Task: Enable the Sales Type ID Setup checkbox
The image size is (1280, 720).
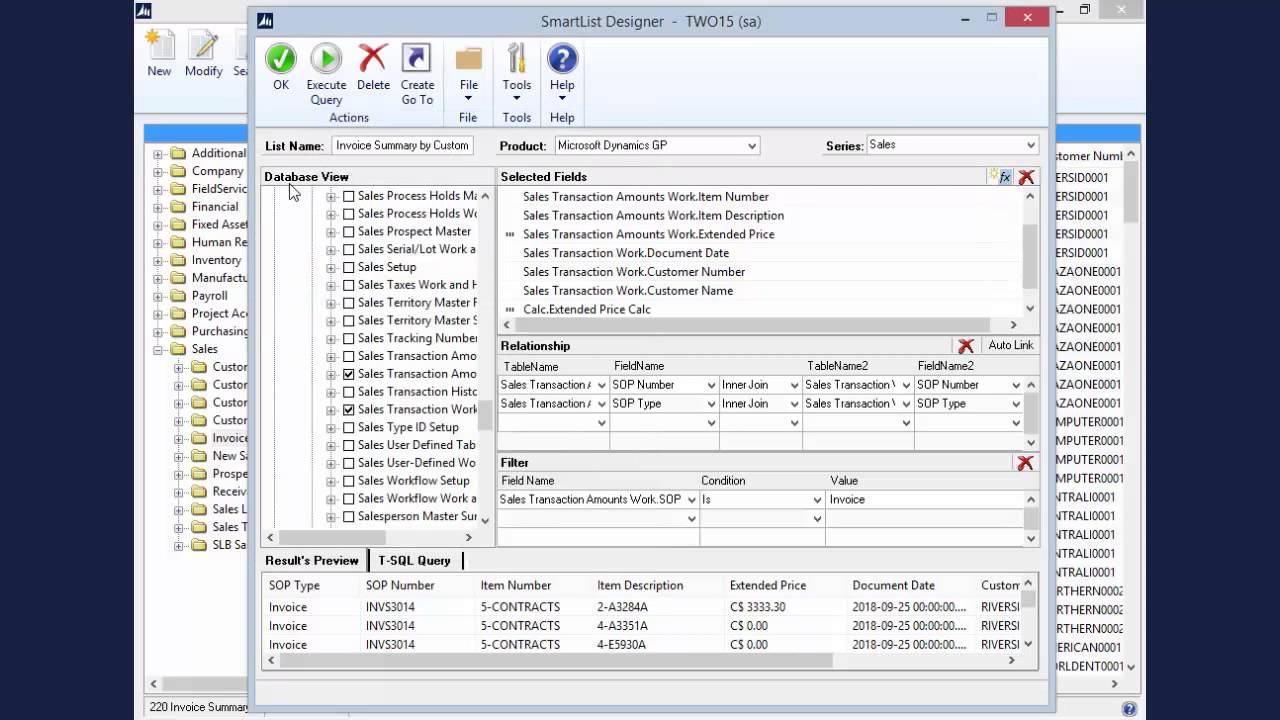Action: [x=348, y=428]
